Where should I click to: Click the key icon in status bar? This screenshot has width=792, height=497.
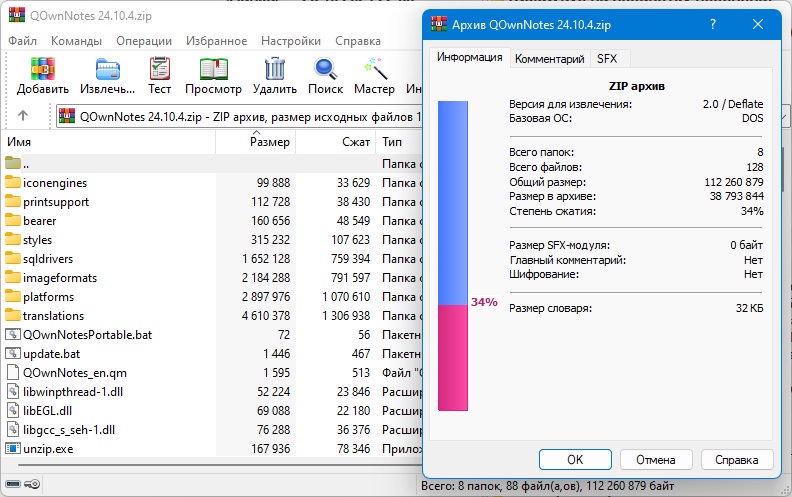[x=32, y=484]
